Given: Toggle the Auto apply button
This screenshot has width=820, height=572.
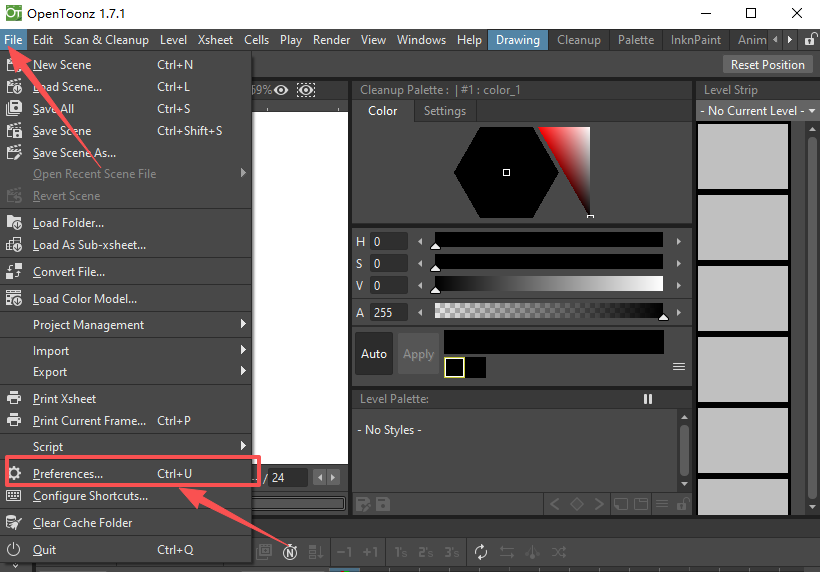Looking at the screenshot, I should click(374, 354).
